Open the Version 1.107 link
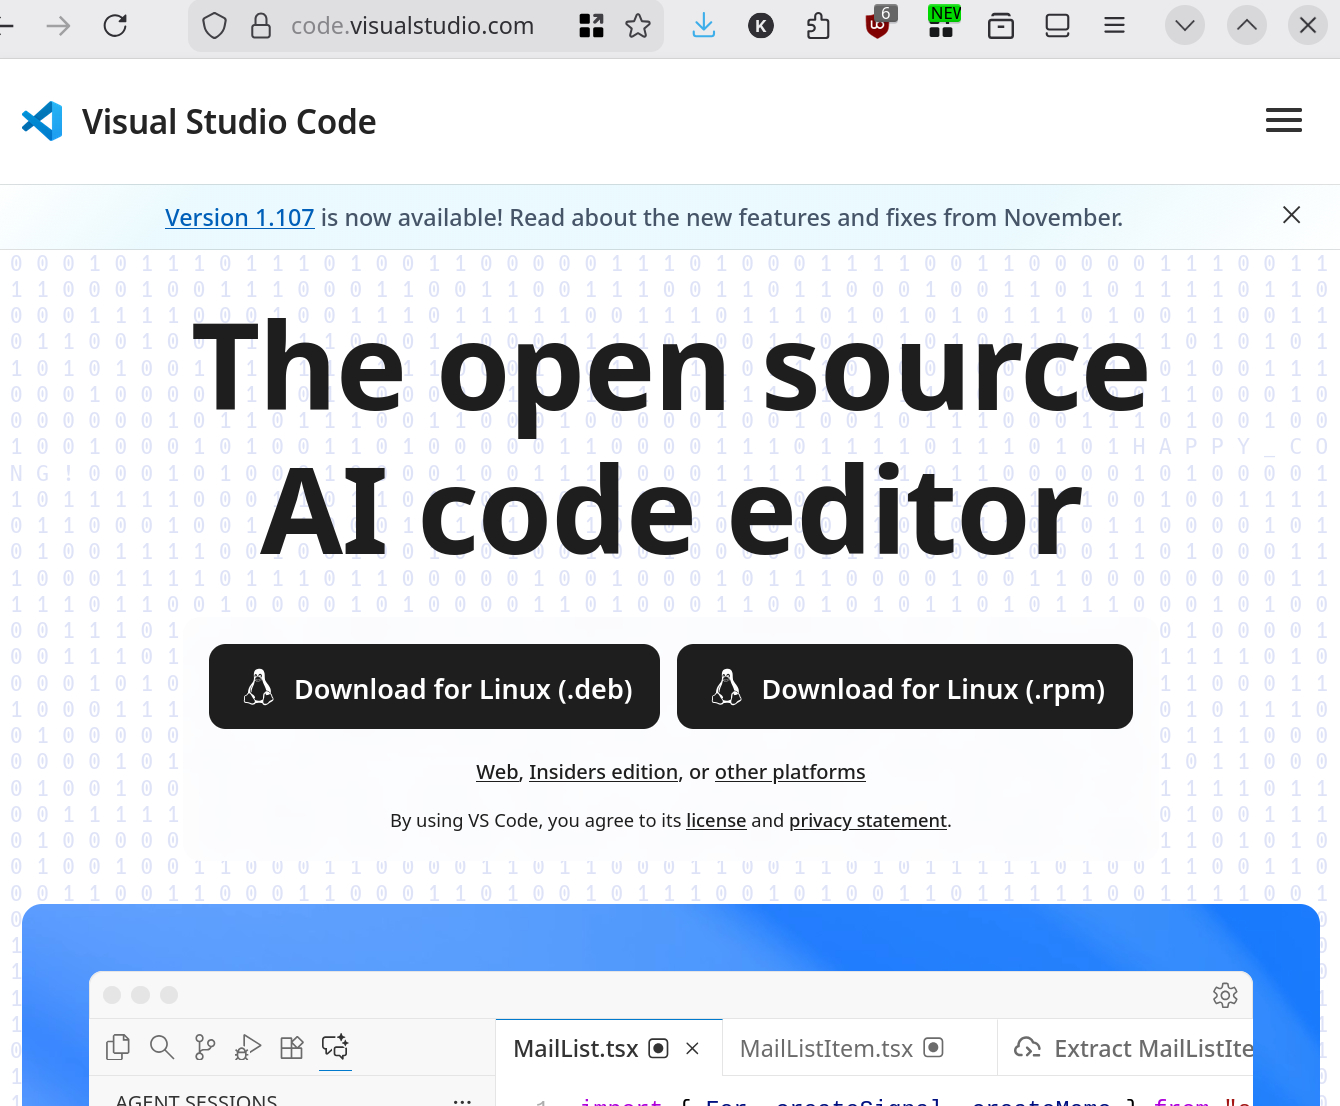Screen dimensions: 1340x1106 [239, 218]
